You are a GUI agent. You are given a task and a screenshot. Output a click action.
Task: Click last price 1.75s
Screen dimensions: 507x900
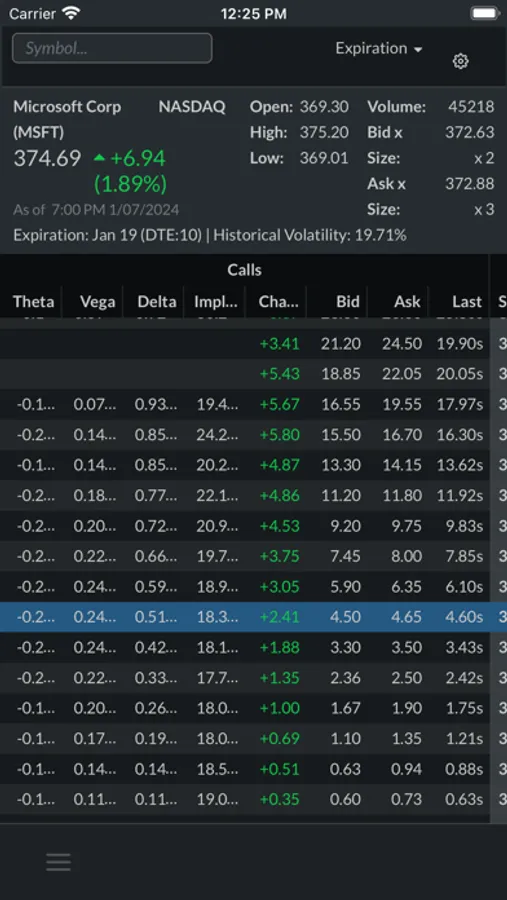click(x=463, y=709)
